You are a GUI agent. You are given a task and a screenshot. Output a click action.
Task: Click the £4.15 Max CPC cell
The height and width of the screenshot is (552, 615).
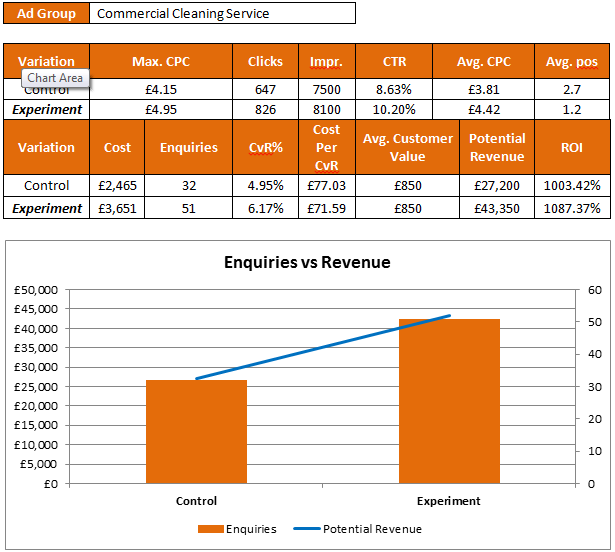(161, 89)
